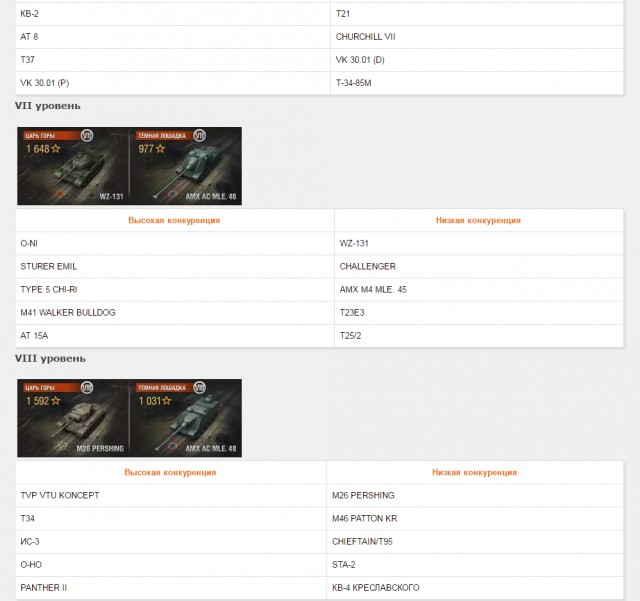Click the WZ-131 tank thumbnail
This screenshot has height=601, width=640.
73,166
